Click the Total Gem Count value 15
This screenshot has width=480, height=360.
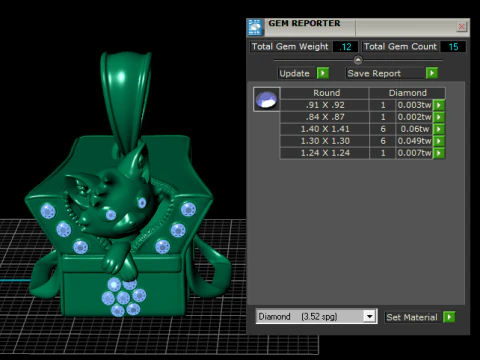[453, 47]
